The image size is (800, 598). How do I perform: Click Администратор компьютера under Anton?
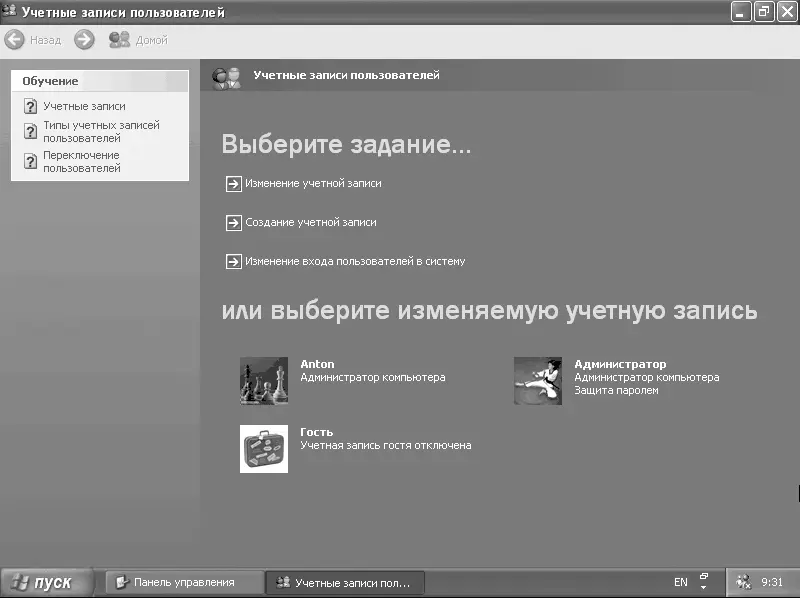[372, 377]
